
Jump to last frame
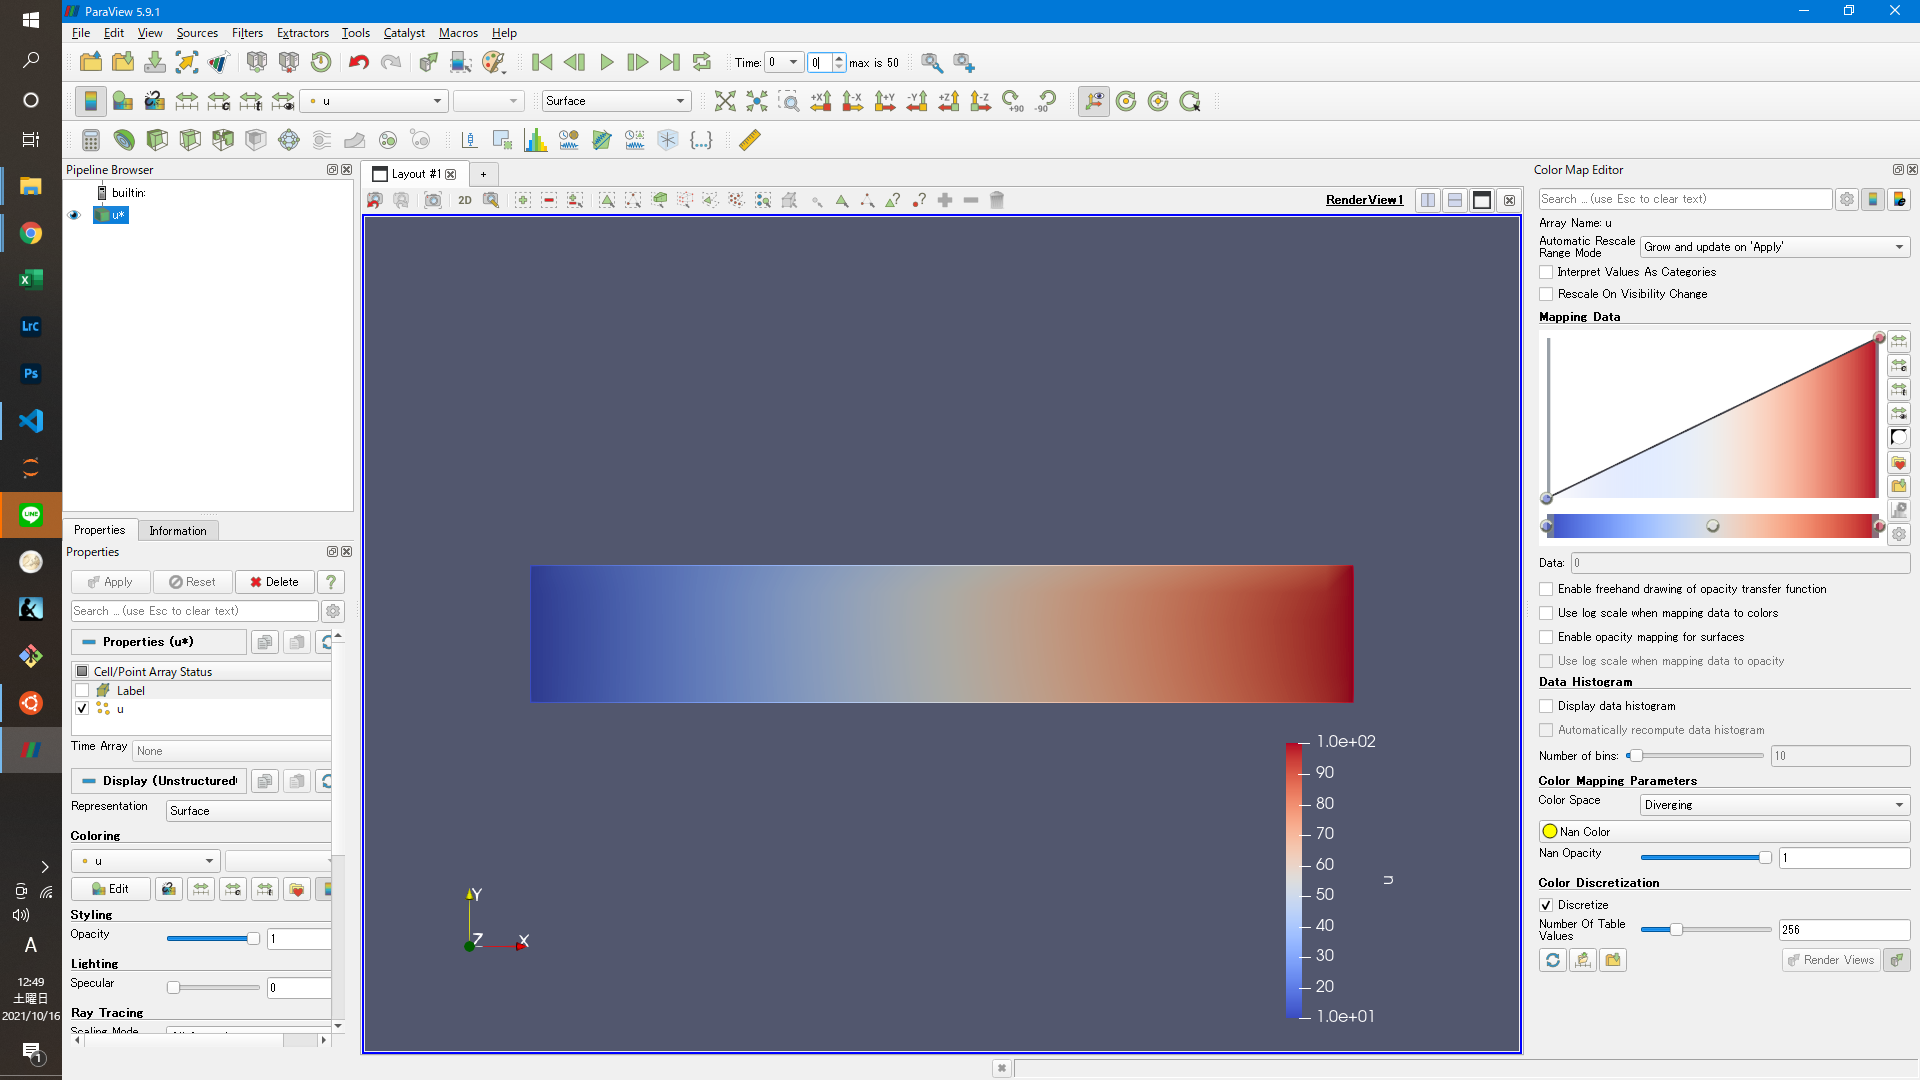point(669,62)
